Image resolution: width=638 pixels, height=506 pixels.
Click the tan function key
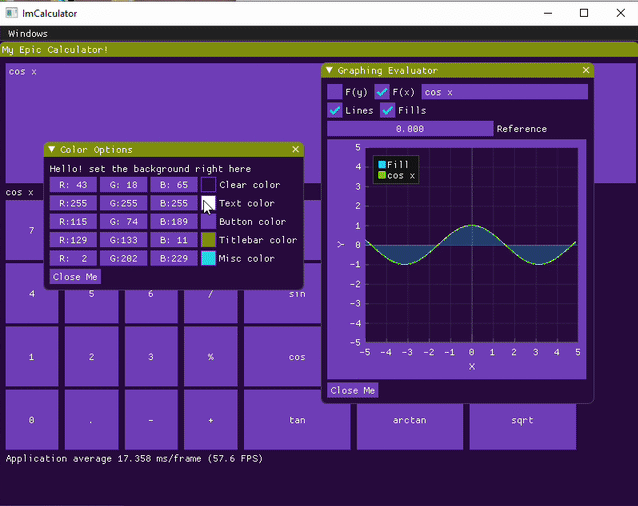point(297,420)
